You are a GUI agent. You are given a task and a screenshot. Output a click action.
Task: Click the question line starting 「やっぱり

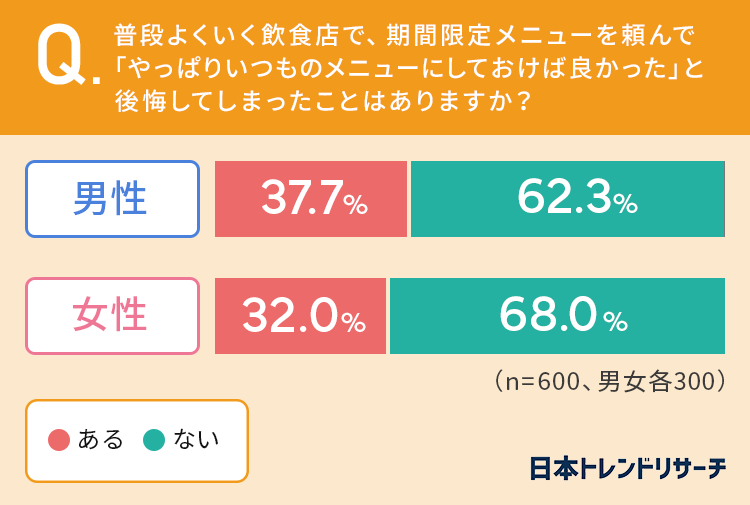click(x=409, y=68)
